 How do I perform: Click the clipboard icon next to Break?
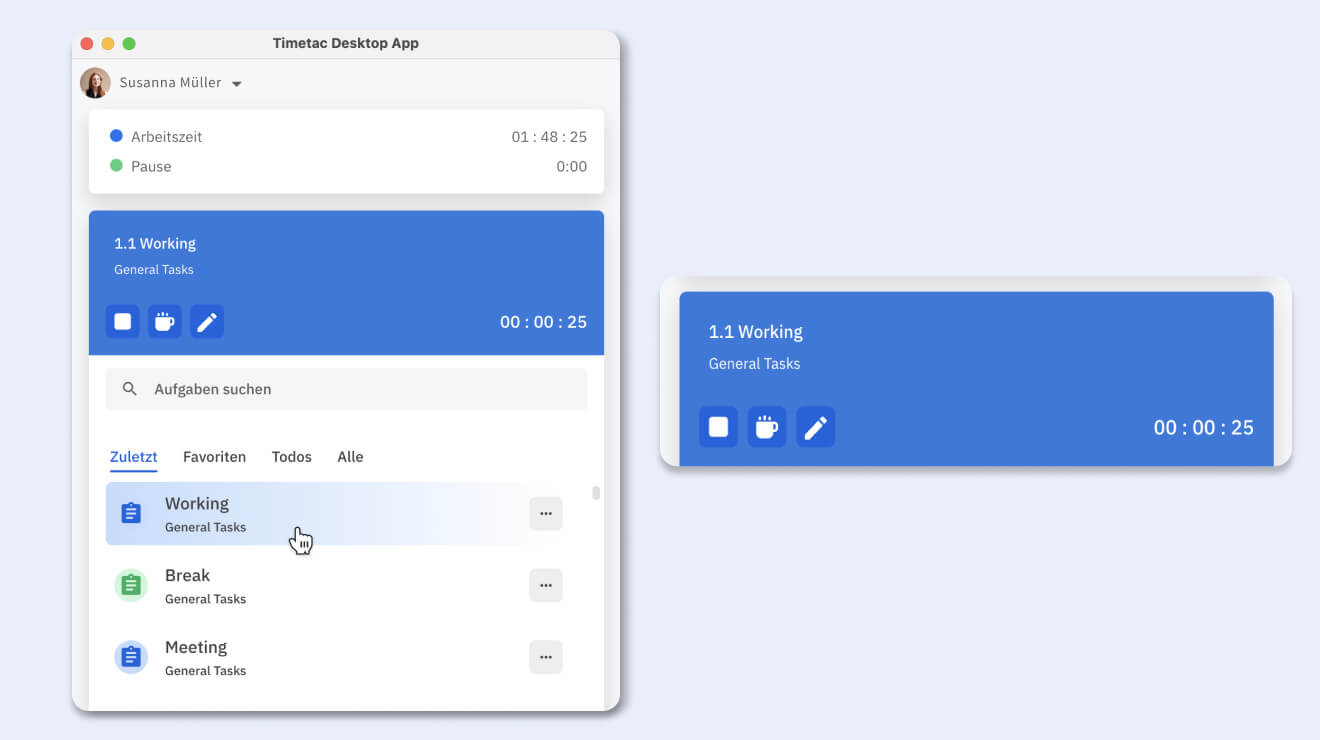point(131,585)
